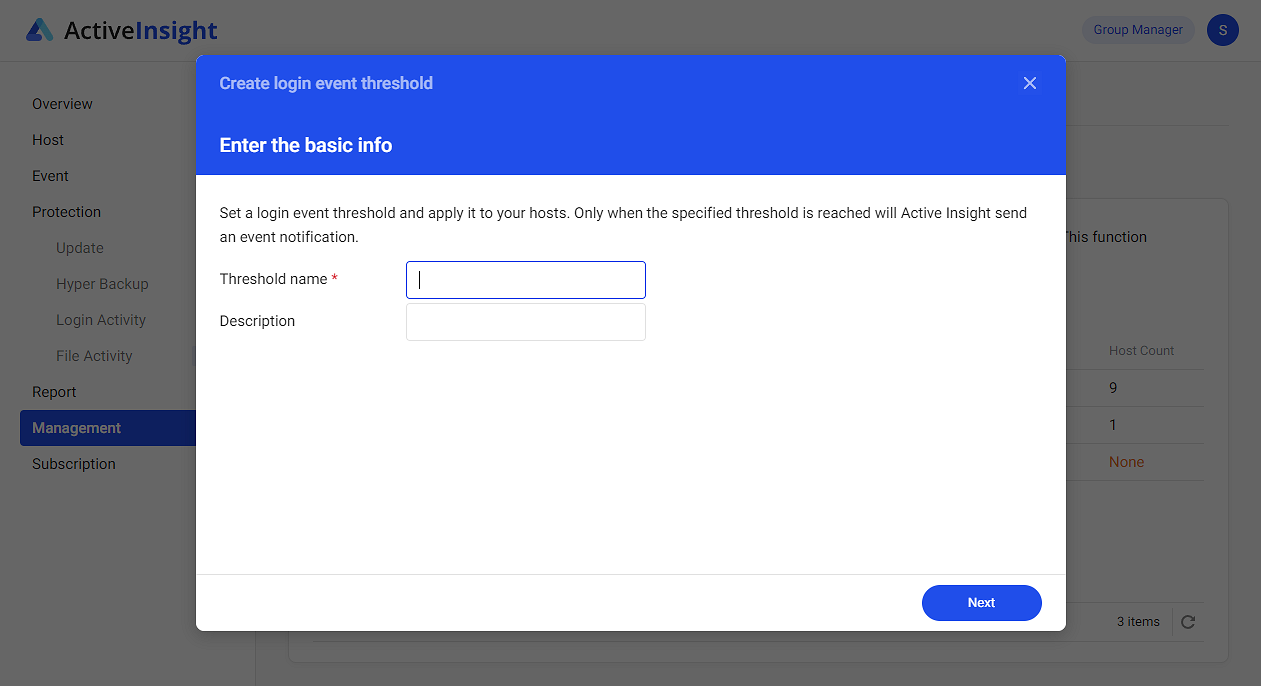1261x686 pixels.
Task: Select Hyper Backup in the sidebar
Action: (100, 283)
